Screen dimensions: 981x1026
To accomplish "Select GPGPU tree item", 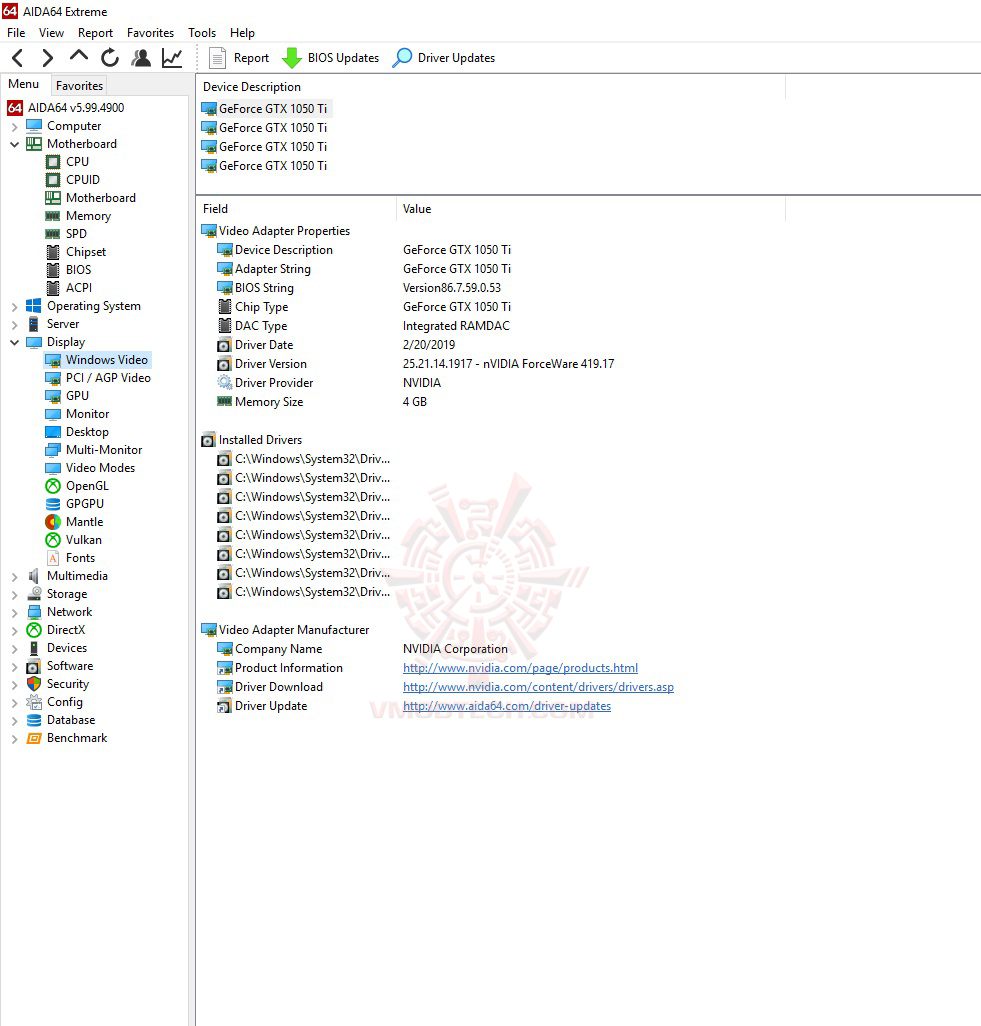I will [84, 504].
